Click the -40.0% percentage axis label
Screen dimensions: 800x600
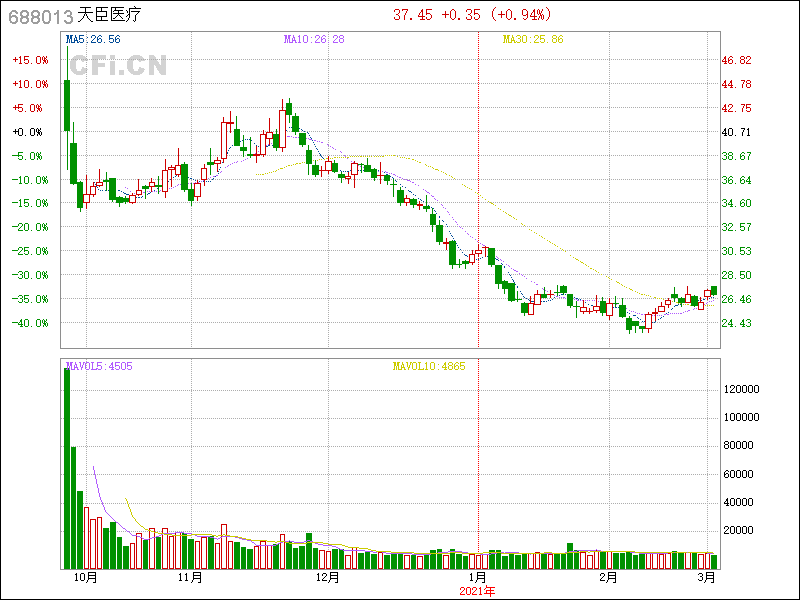tap(28, 323)
